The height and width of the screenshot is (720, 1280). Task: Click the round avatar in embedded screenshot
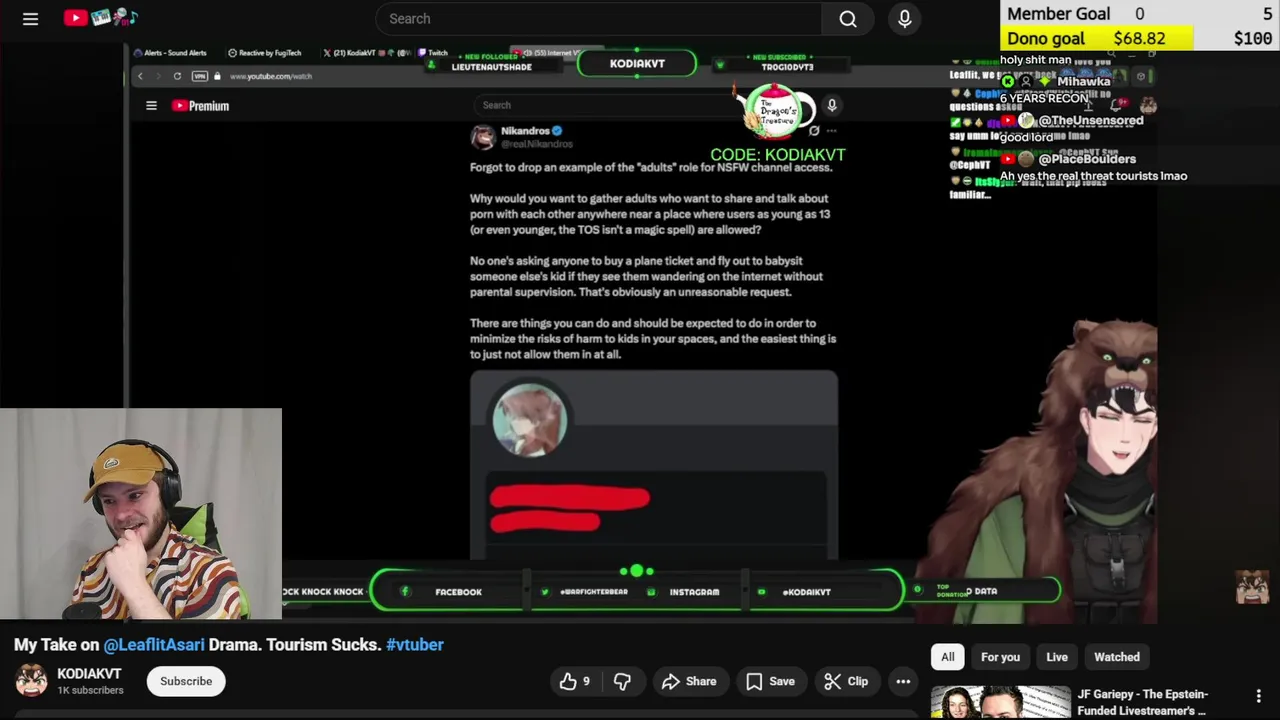coord(530,420)
